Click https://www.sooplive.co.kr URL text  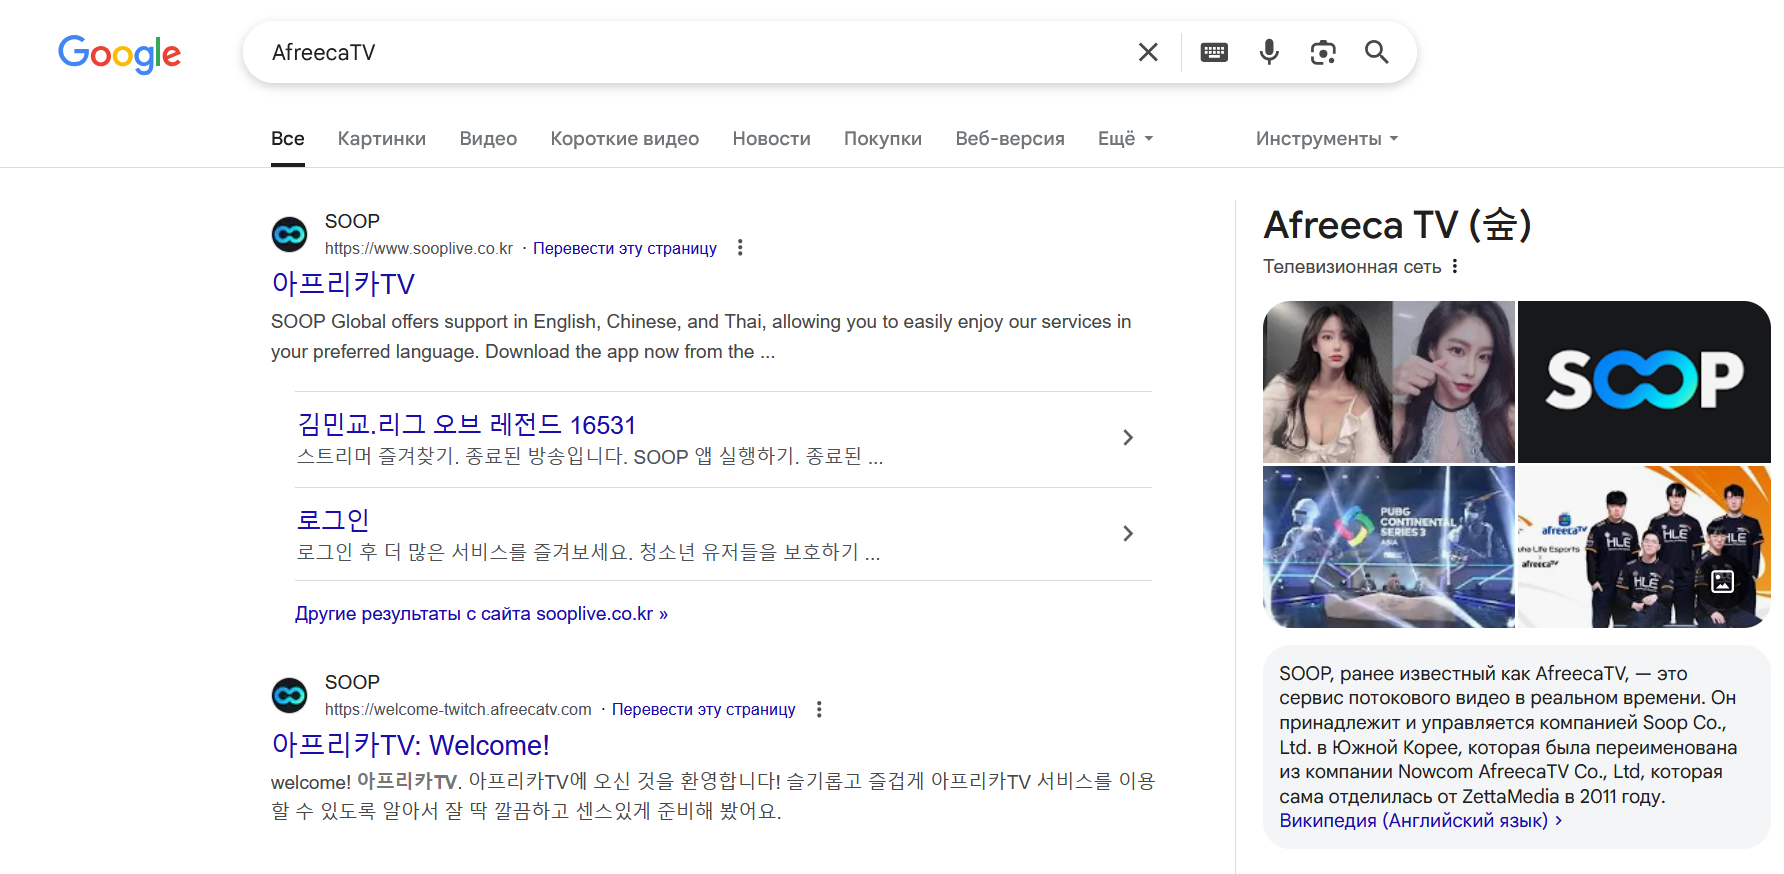(x=419, y=248)
